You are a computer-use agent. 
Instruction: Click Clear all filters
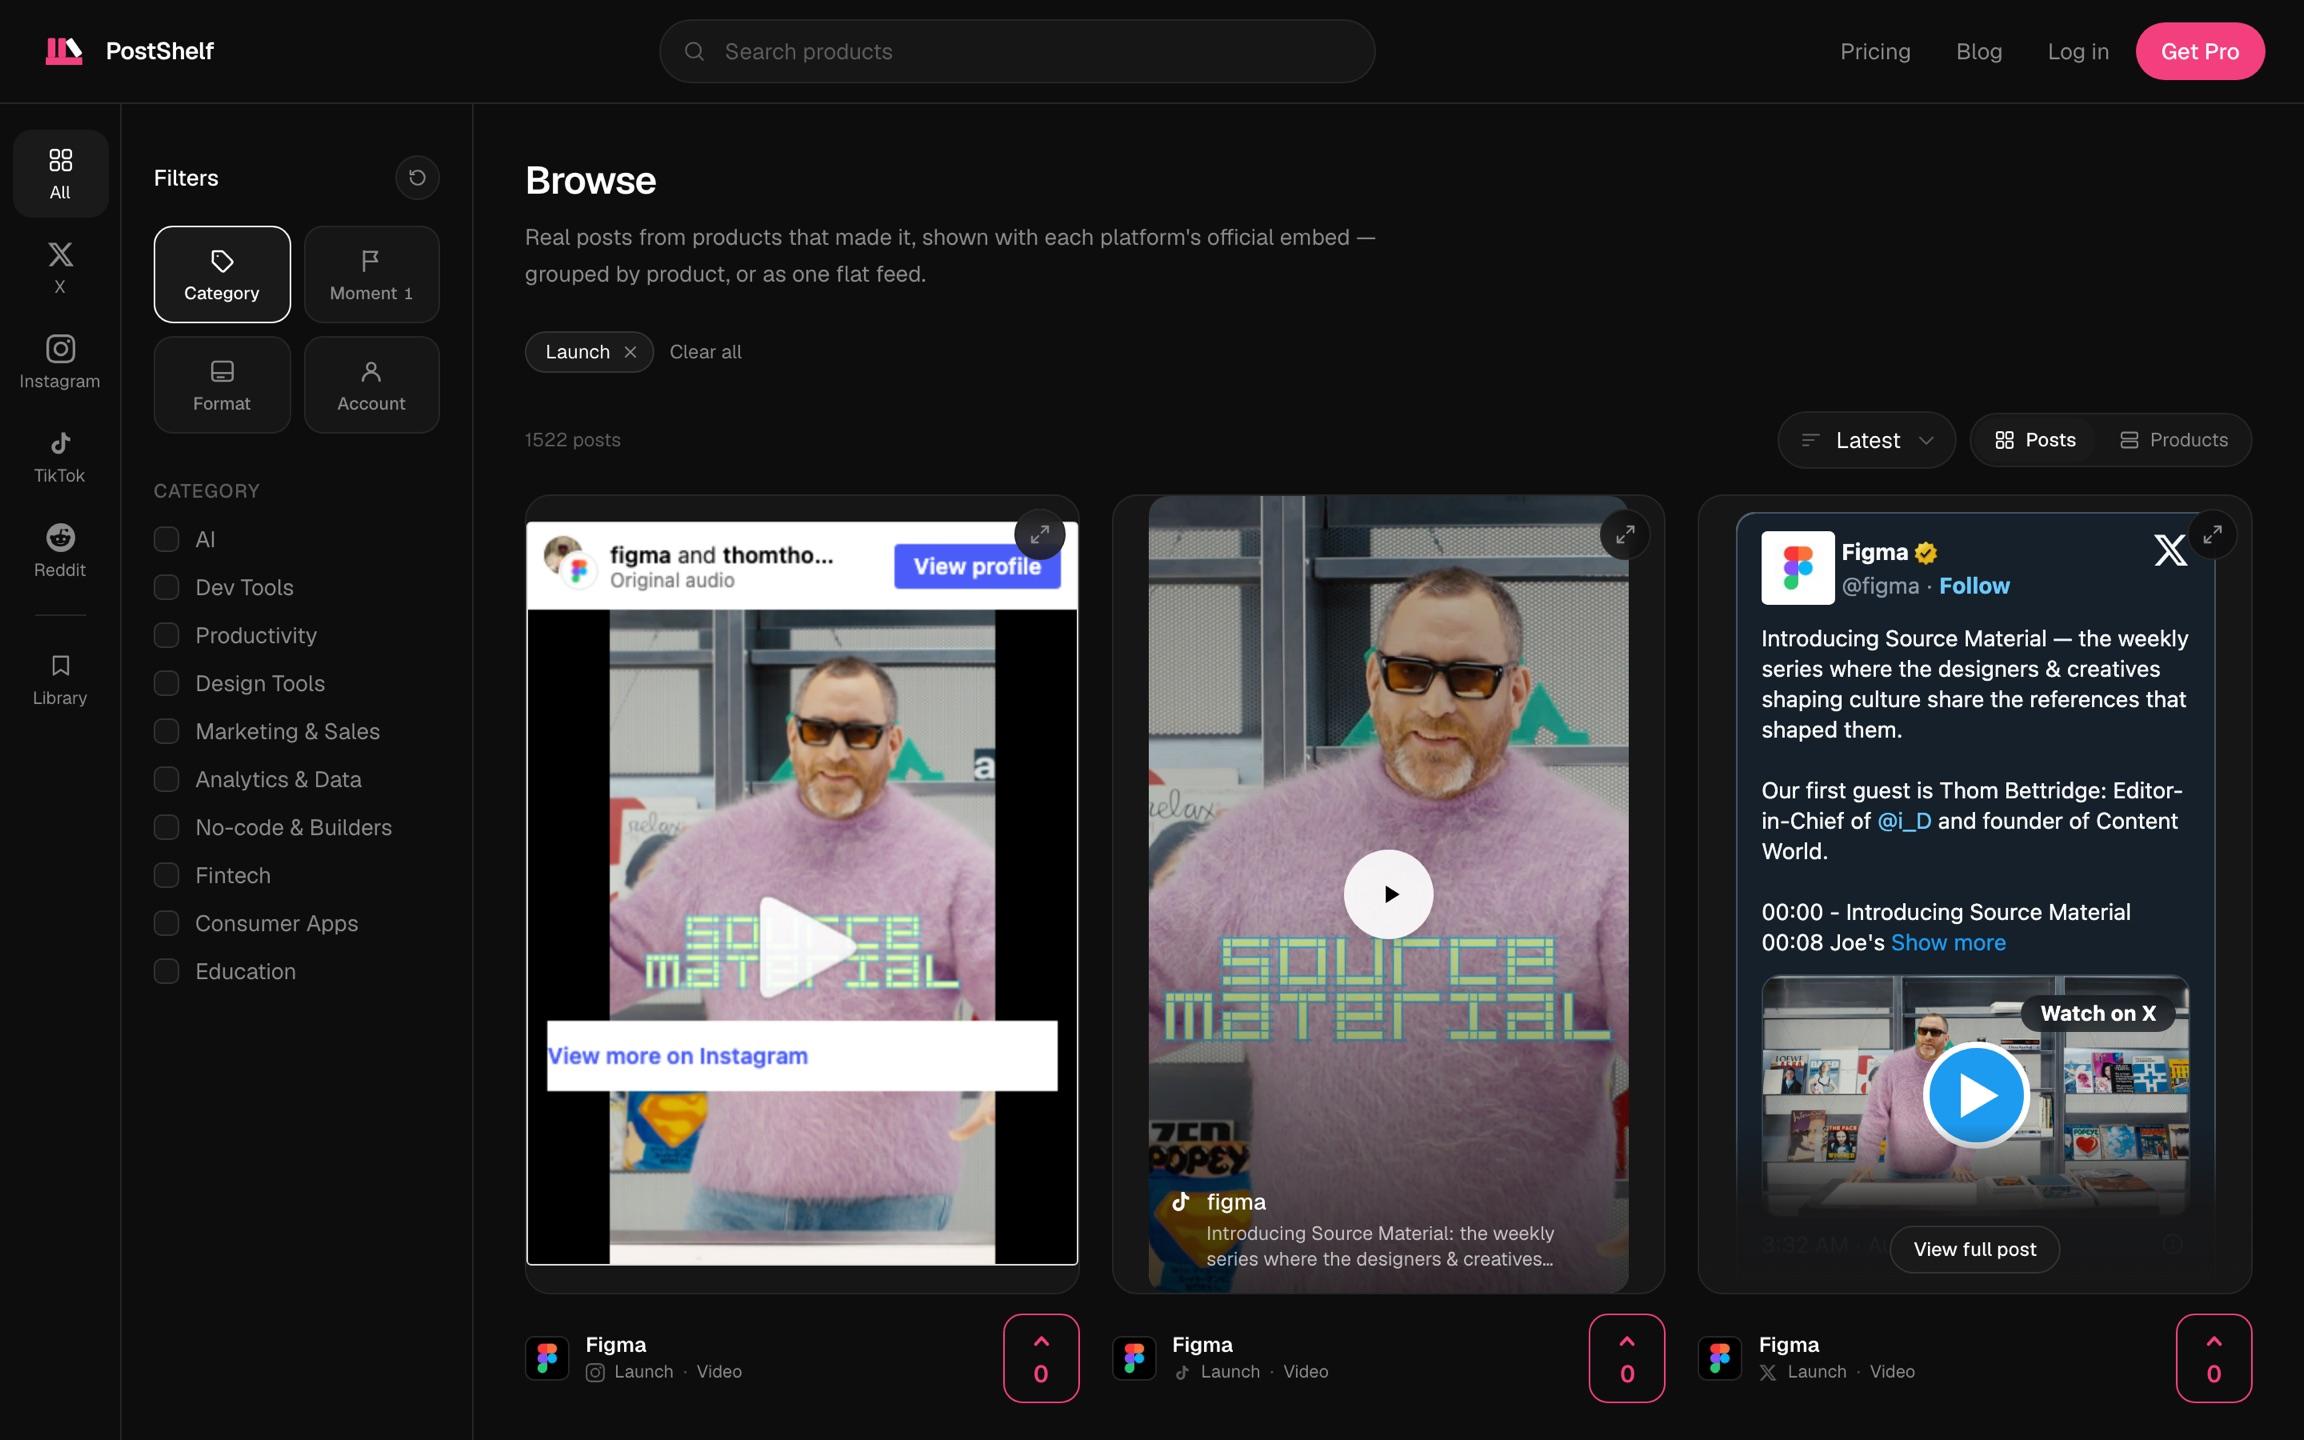[705, 352]
